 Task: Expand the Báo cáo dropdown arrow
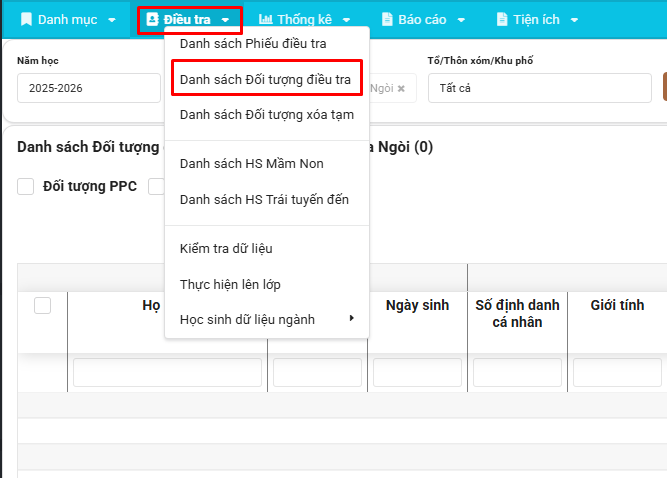461,20
